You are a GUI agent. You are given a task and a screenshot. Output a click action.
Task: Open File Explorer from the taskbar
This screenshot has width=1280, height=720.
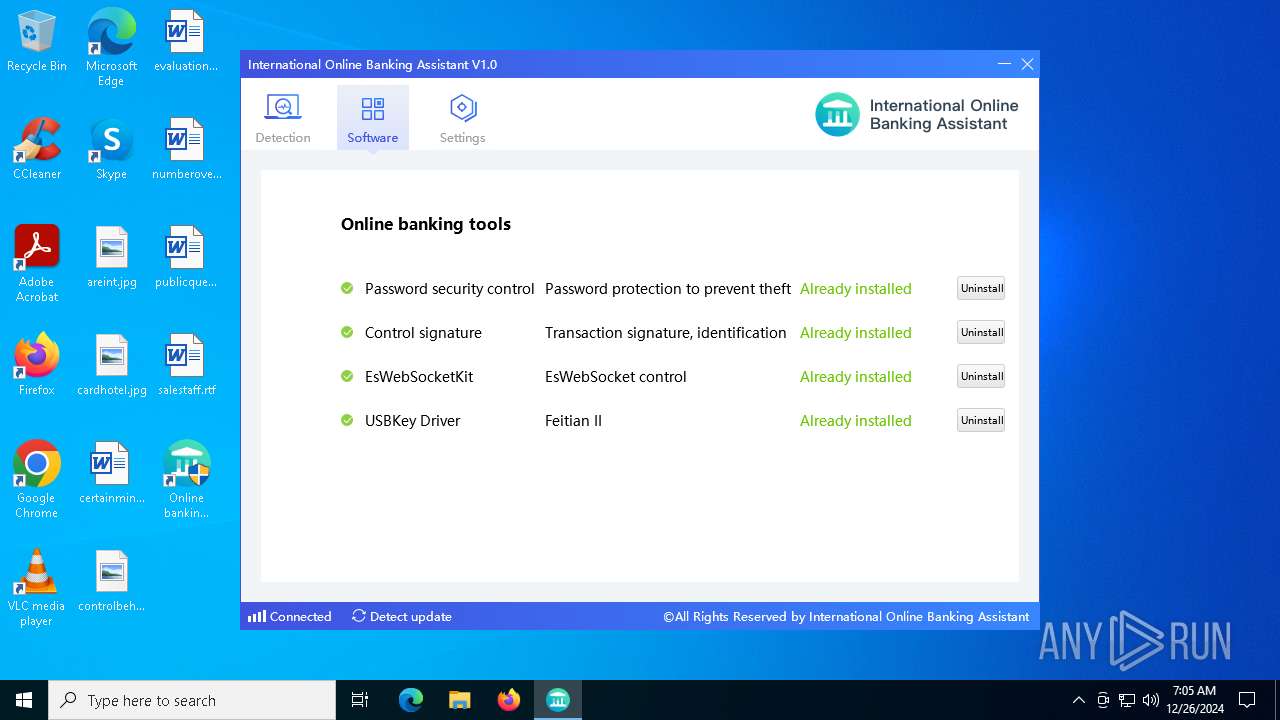click(459, 700)
